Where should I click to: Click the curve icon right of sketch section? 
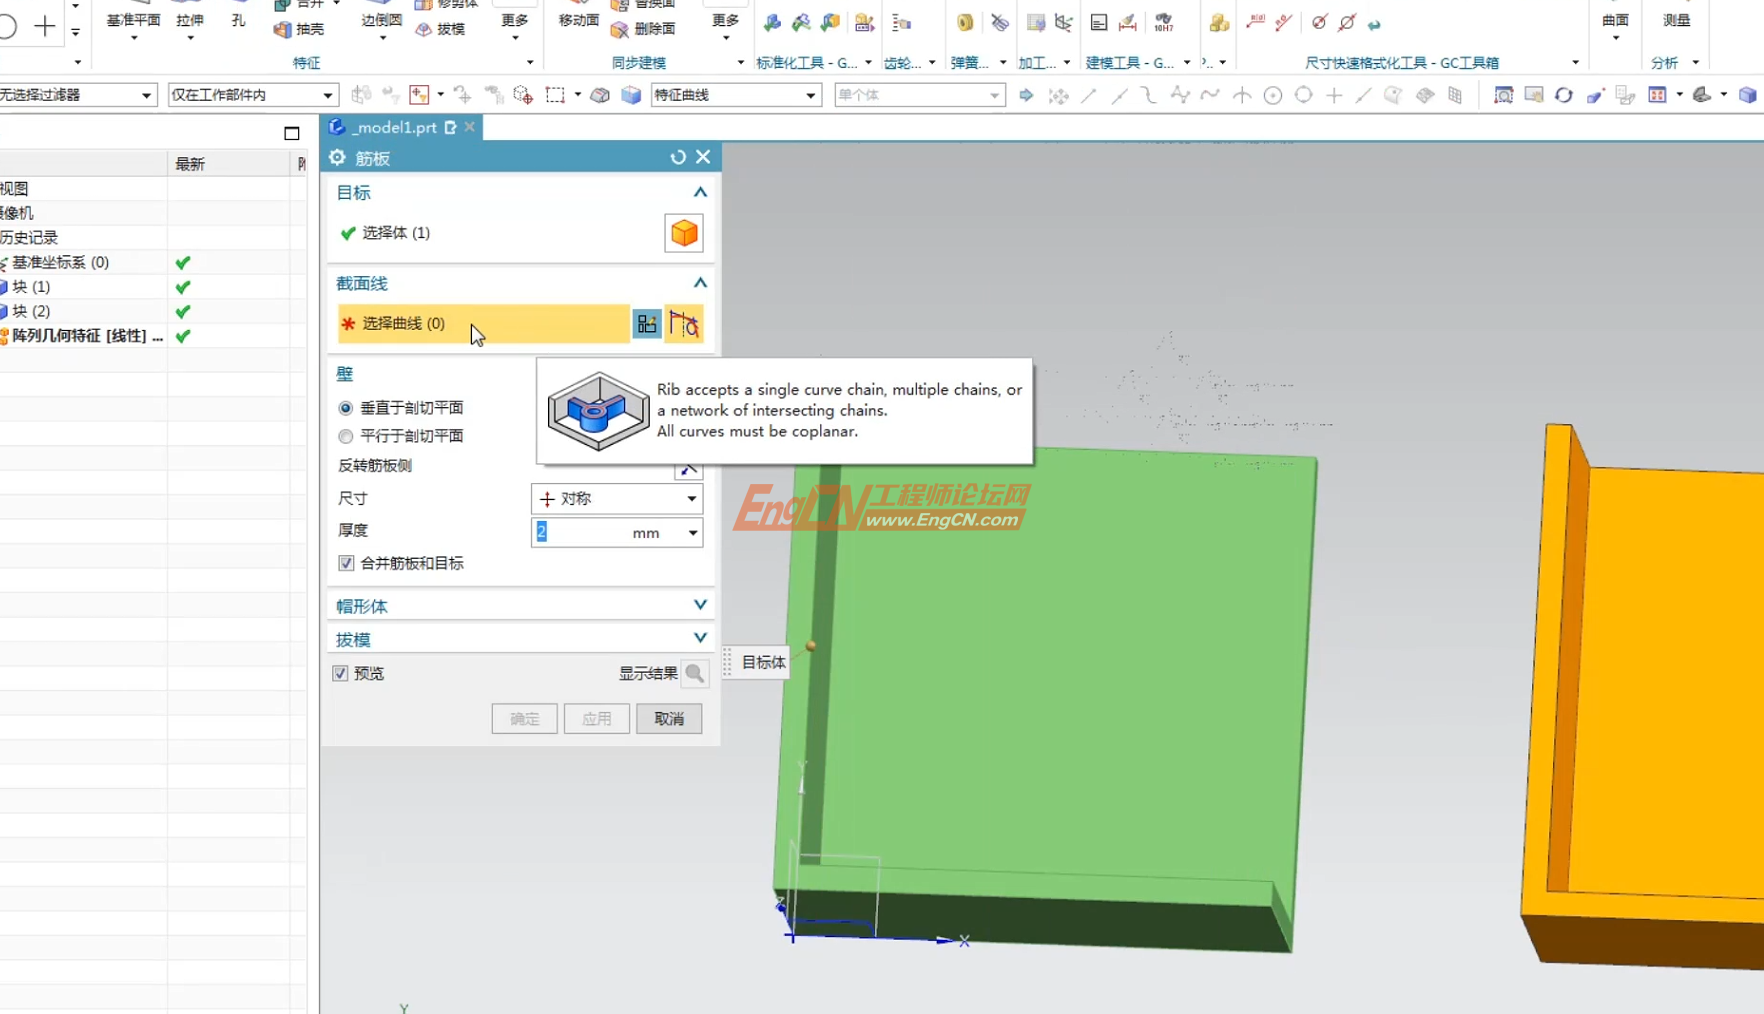(x=685, y=324)
